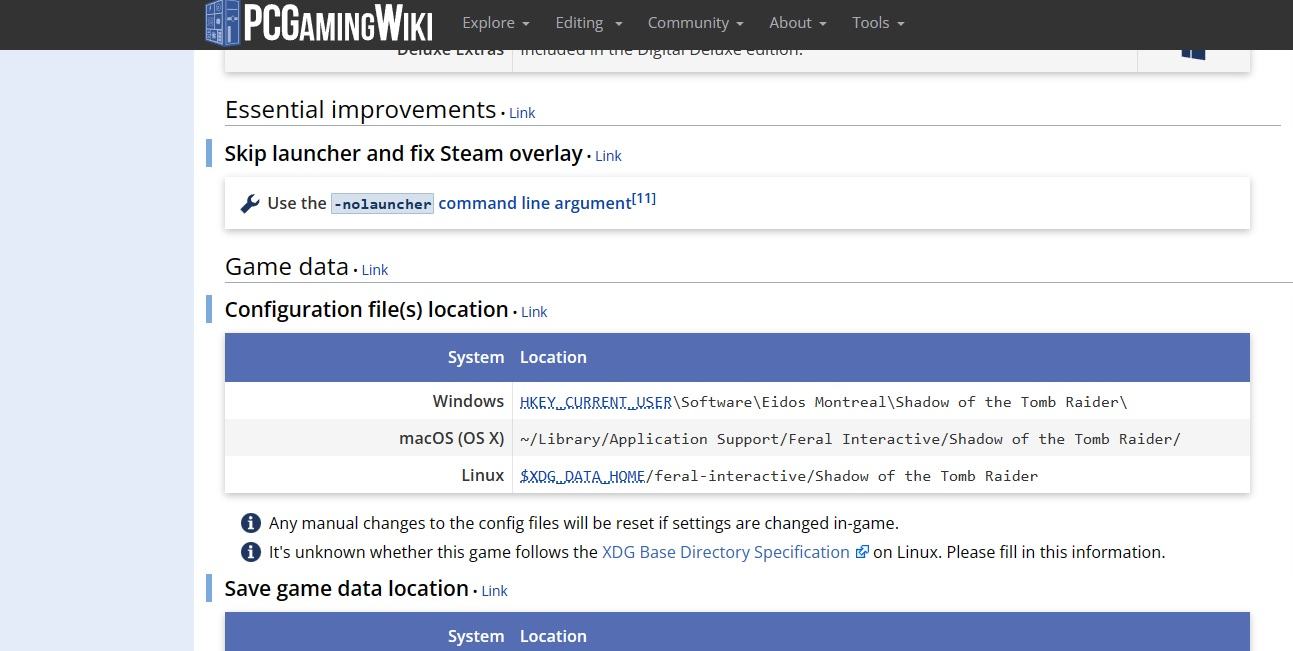The height and width of the screenshot is (651, 1293).
Task: Click Location header in save game table
Action: (553, 636)
